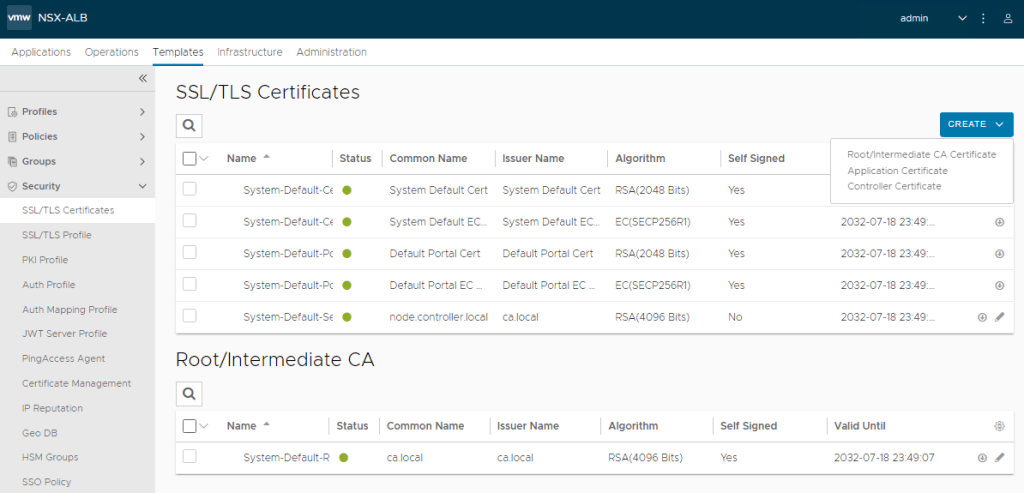Edit the node.controller.local certificate with pencil icon
This screenshot has height=493, width=1024.
point(1000,317)
